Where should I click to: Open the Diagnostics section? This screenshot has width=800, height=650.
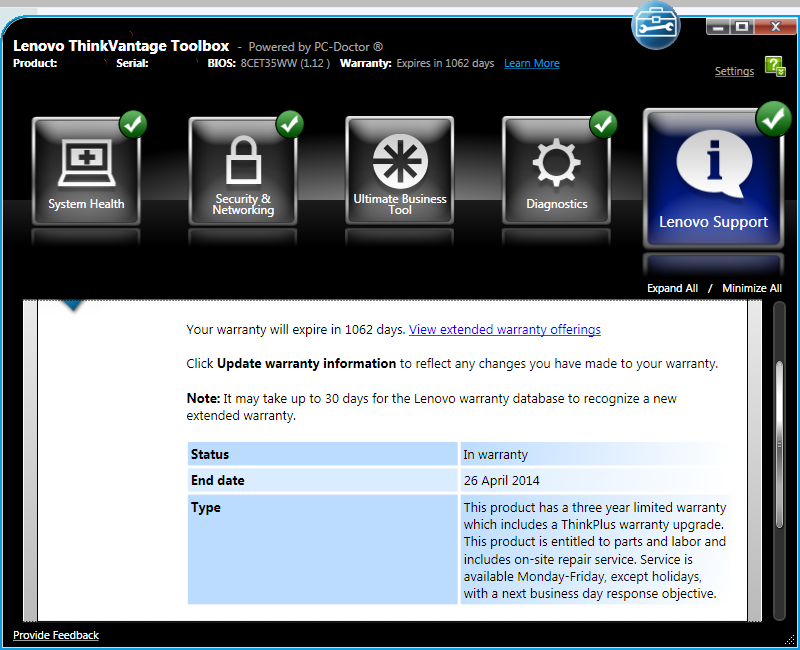(x=556, y=171)
